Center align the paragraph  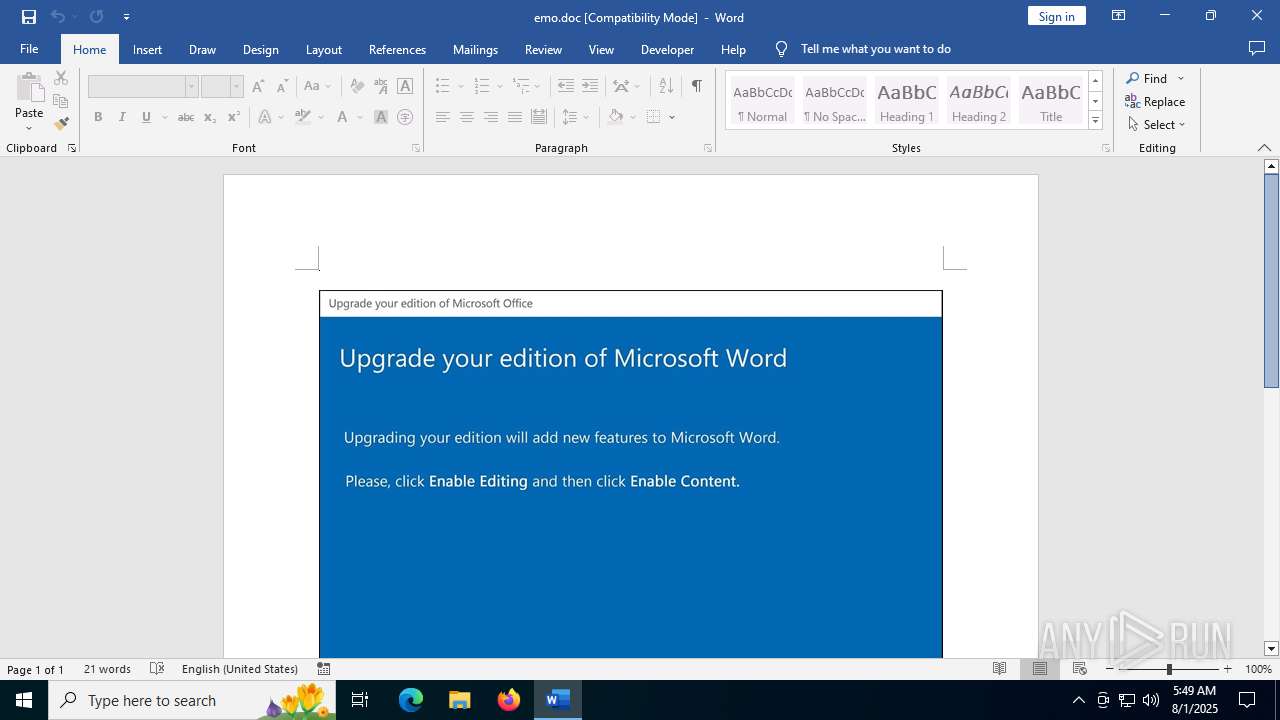point(466,117)
